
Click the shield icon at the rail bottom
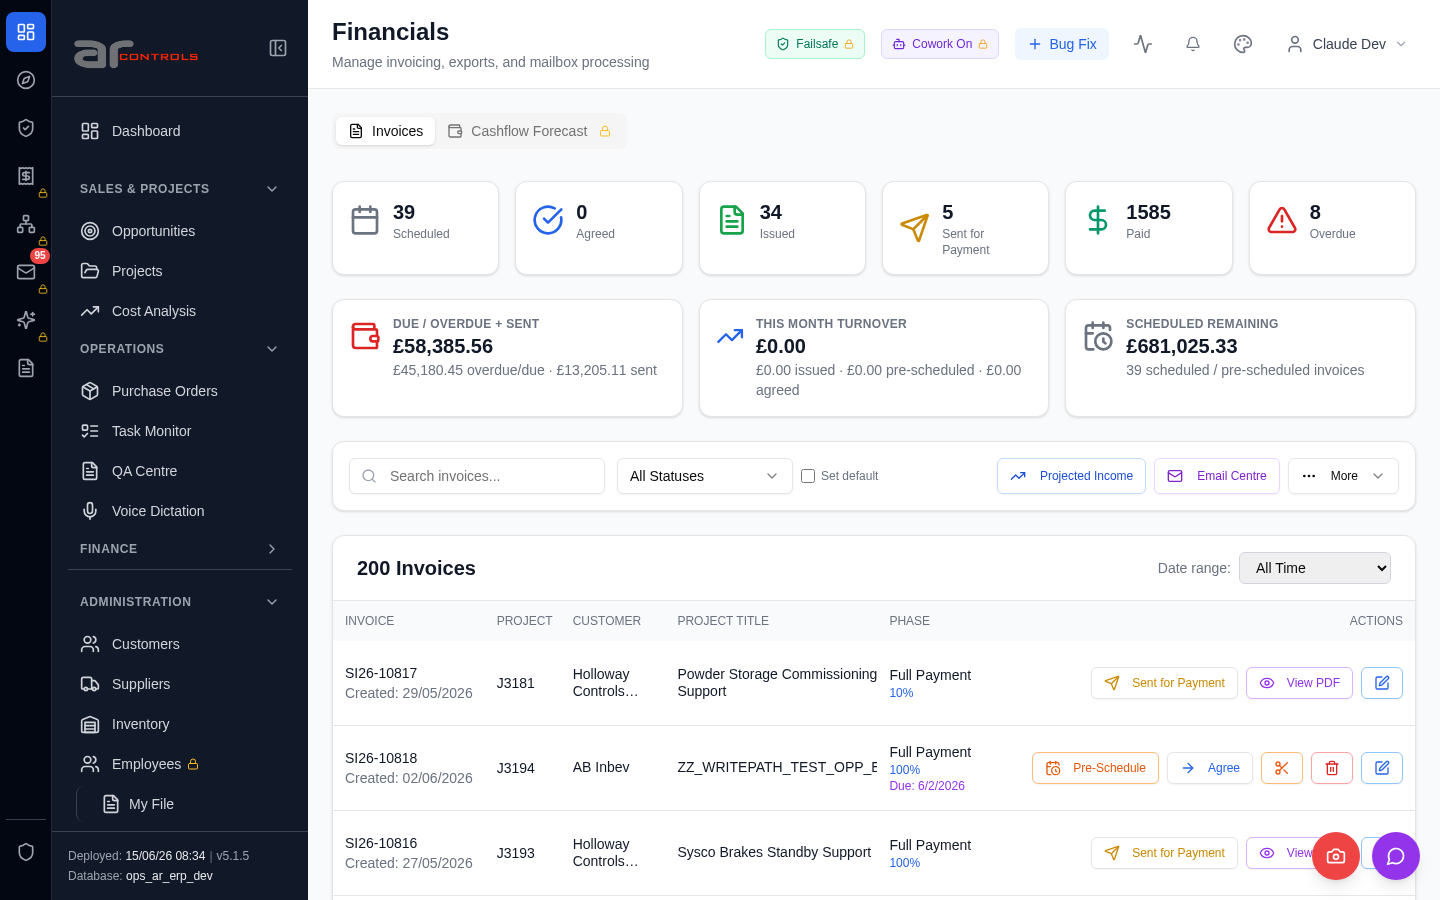26,852
